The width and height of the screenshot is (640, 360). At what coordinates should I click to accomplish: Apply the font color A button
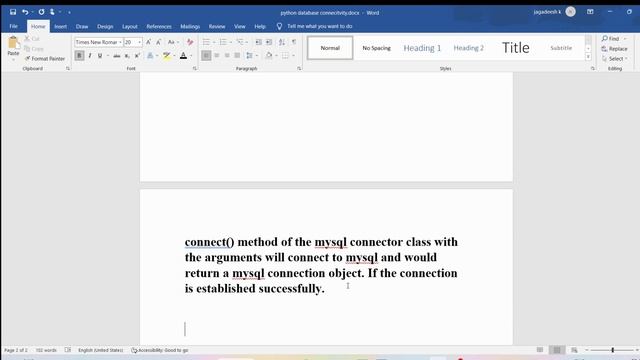click(183, 56)
